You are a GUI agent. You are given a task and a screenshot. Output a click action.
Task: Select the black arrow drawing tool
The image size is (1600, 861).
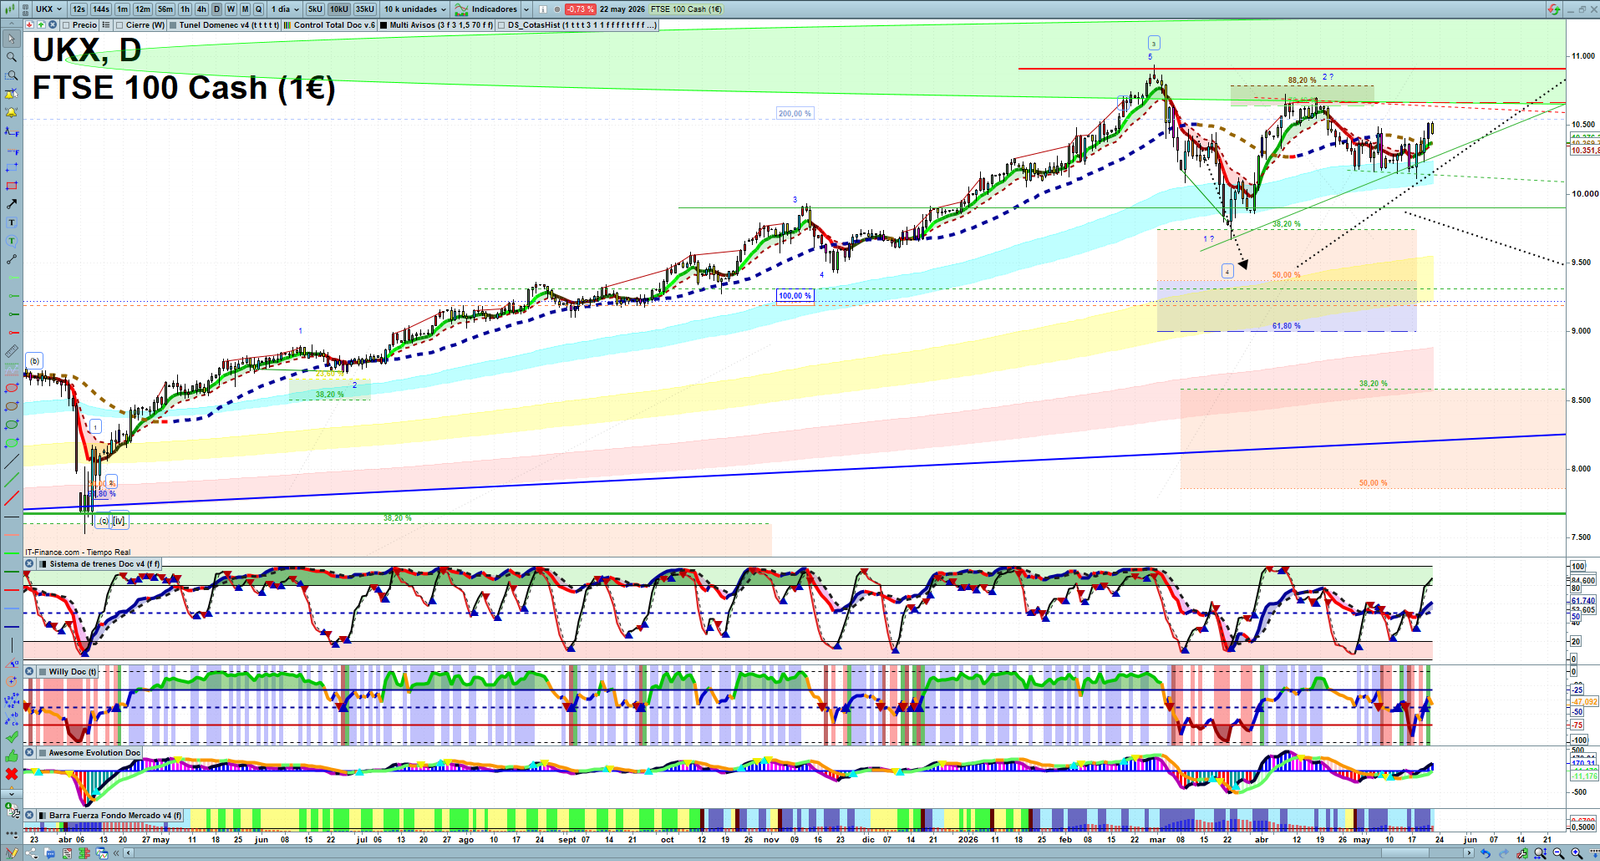(x=11, y=204)
